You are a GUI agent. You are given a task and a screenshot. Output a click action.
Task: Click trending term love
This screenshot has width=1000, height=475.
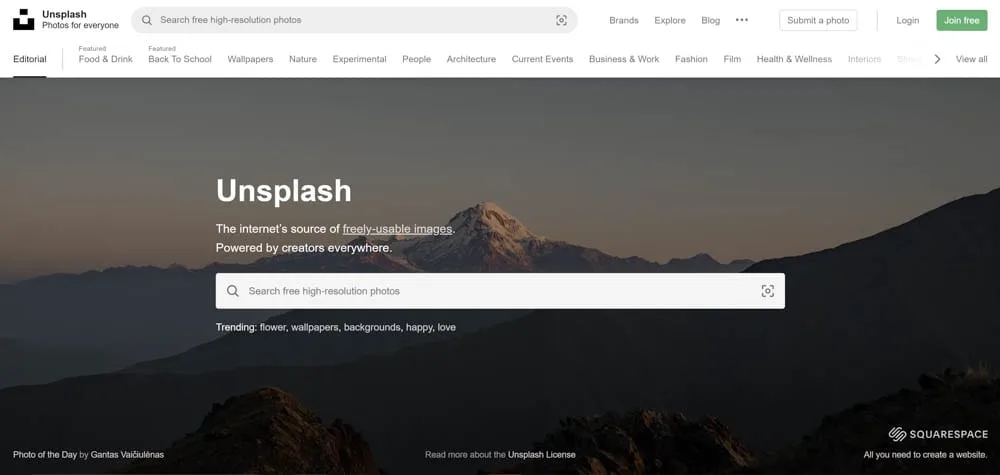click(x=446, y=328)
